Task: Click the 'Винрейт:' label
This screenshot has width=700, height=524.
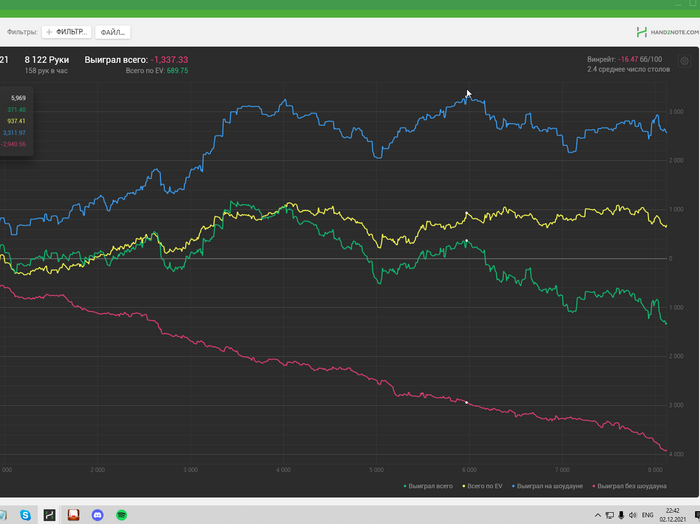Action: tap(601, 59)
